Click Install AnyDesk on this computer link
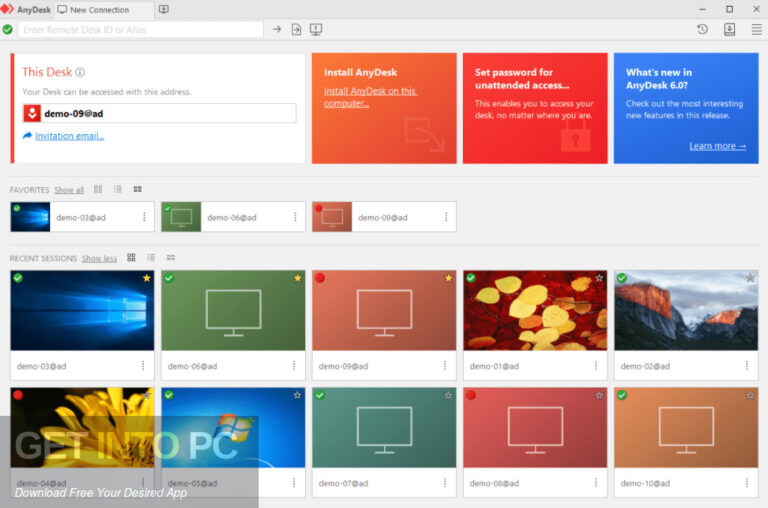This screenshot has width=768, height=508. (x=370, y=97)
